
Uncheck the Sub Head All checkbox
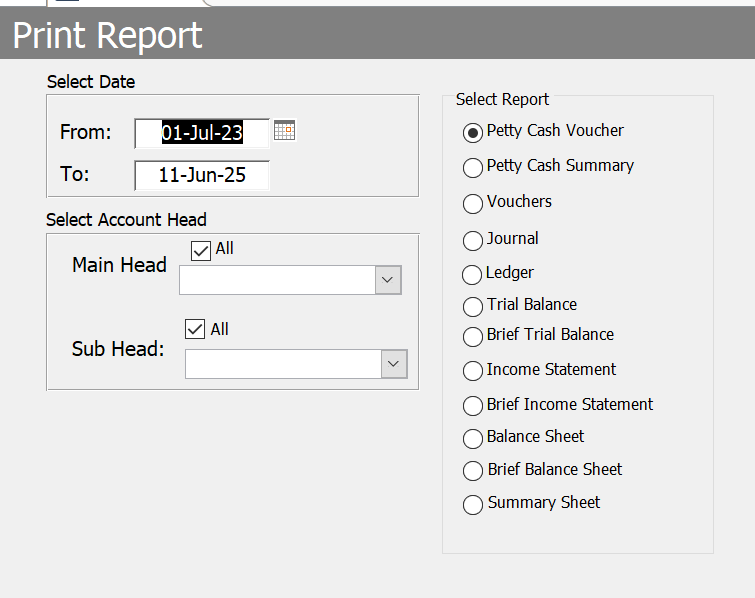pos(196,330)
